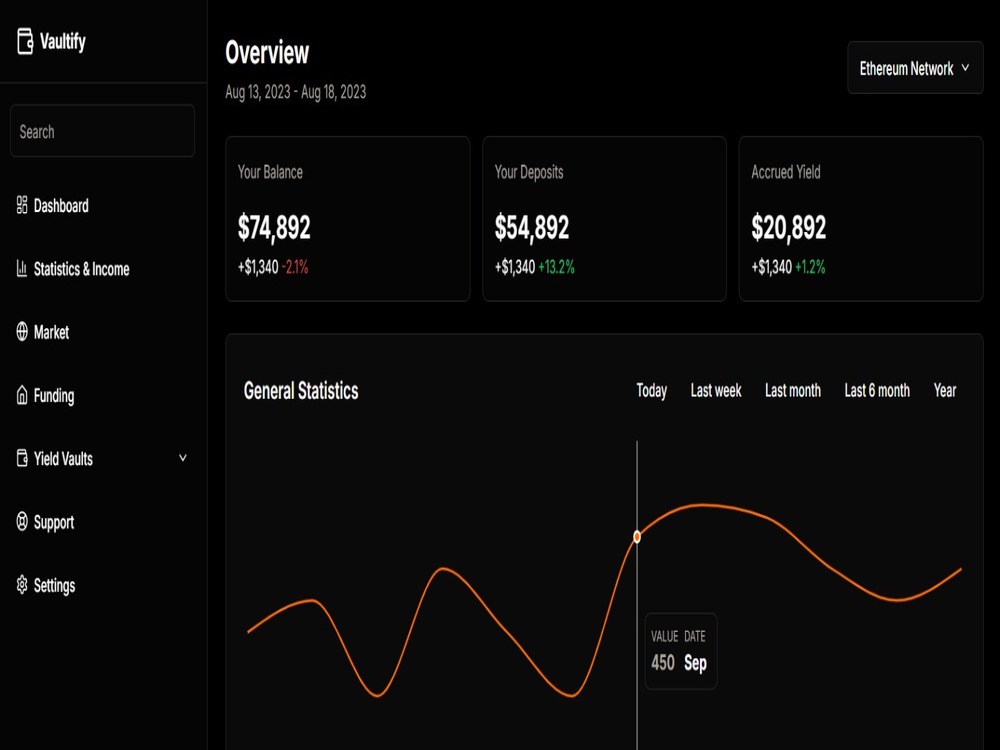Click the General Statistics title
Screen dimensions: 1000x750
click(301, 390)
